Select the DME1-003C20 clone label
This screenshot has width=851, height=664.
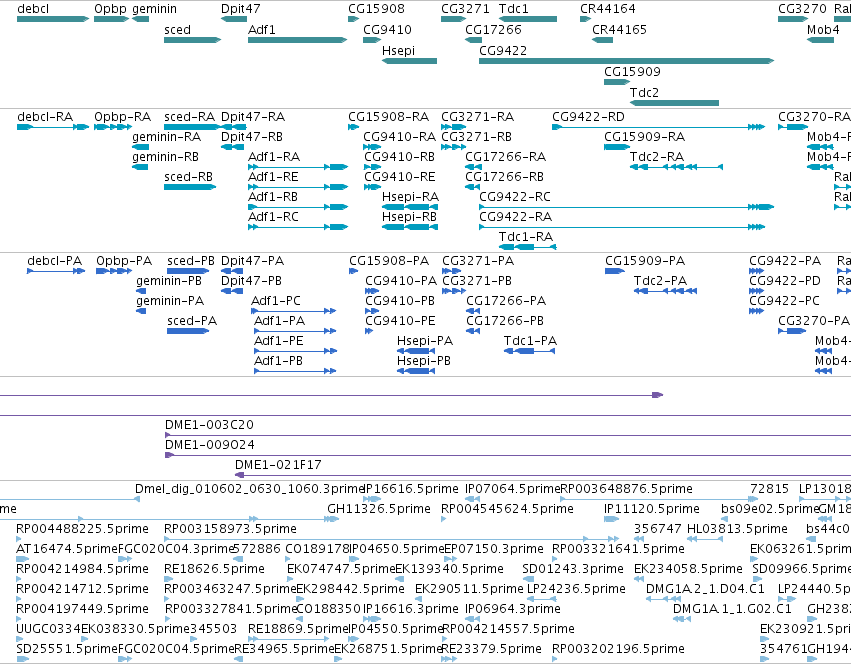(209, 425)
